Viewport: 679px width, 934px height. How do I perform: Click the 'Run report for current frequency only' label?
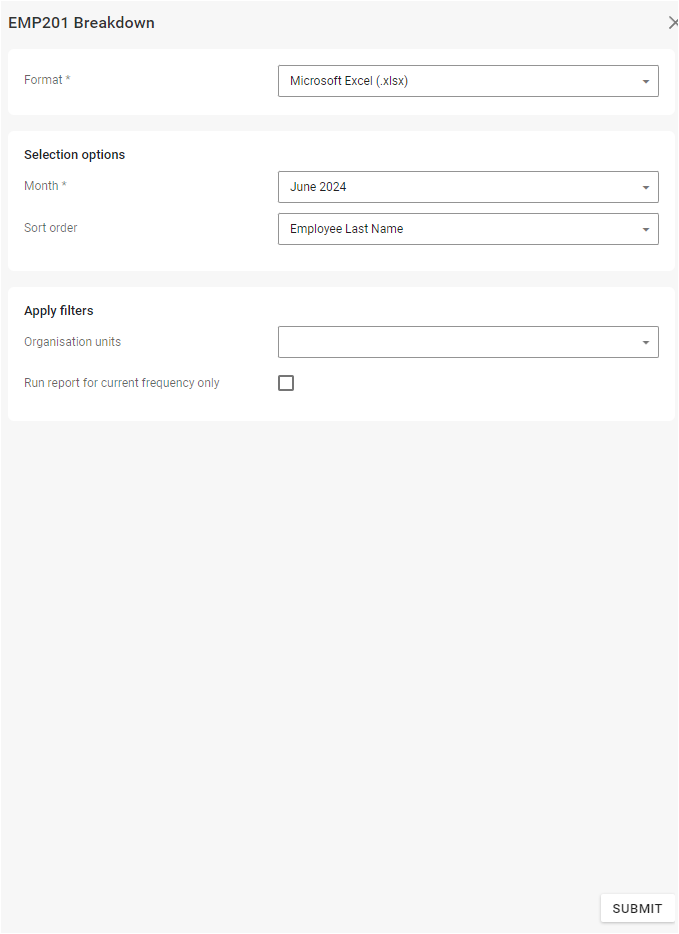[x=122, y=383]
